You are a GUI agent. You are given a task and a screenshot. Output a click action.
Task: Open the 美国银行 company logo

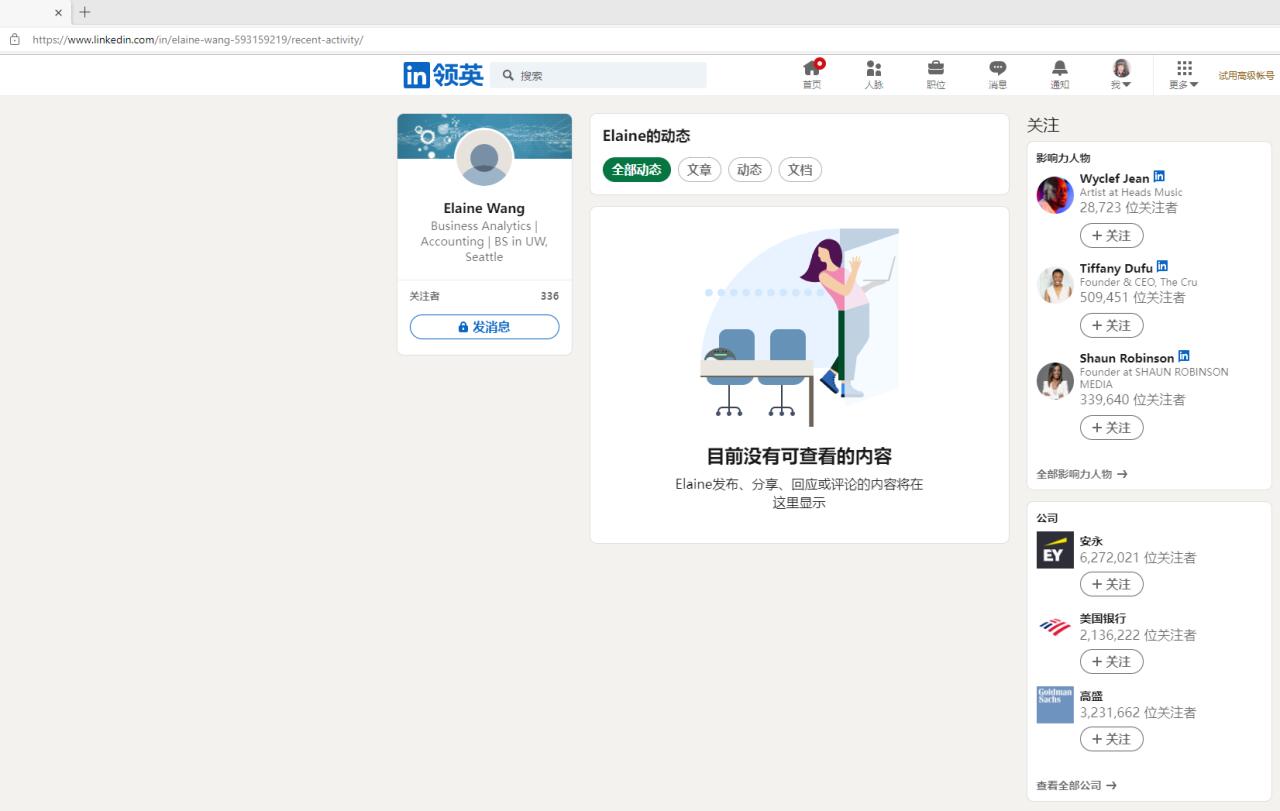(1055, 627)
